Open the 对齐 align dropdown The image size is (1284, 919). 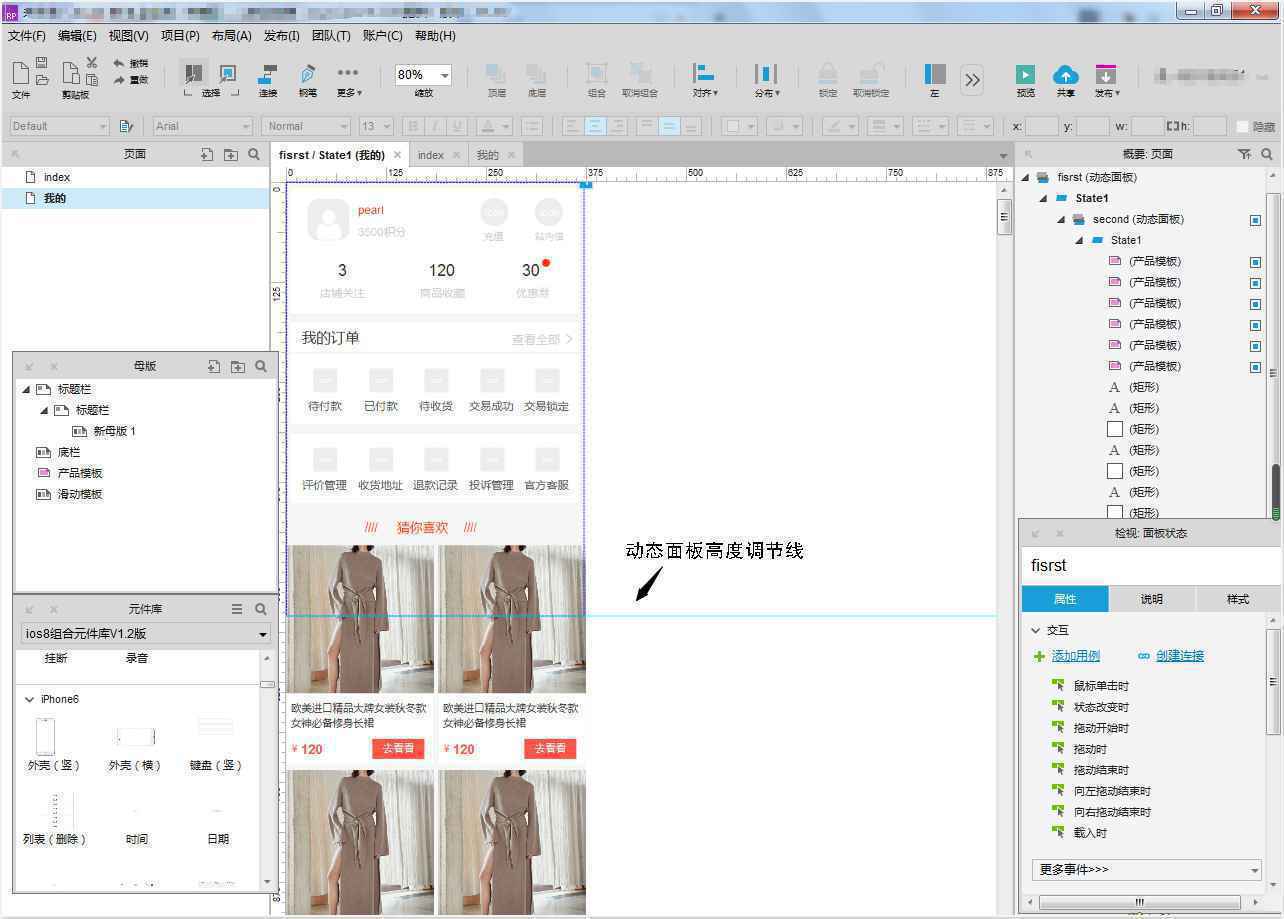coord(705,80)
